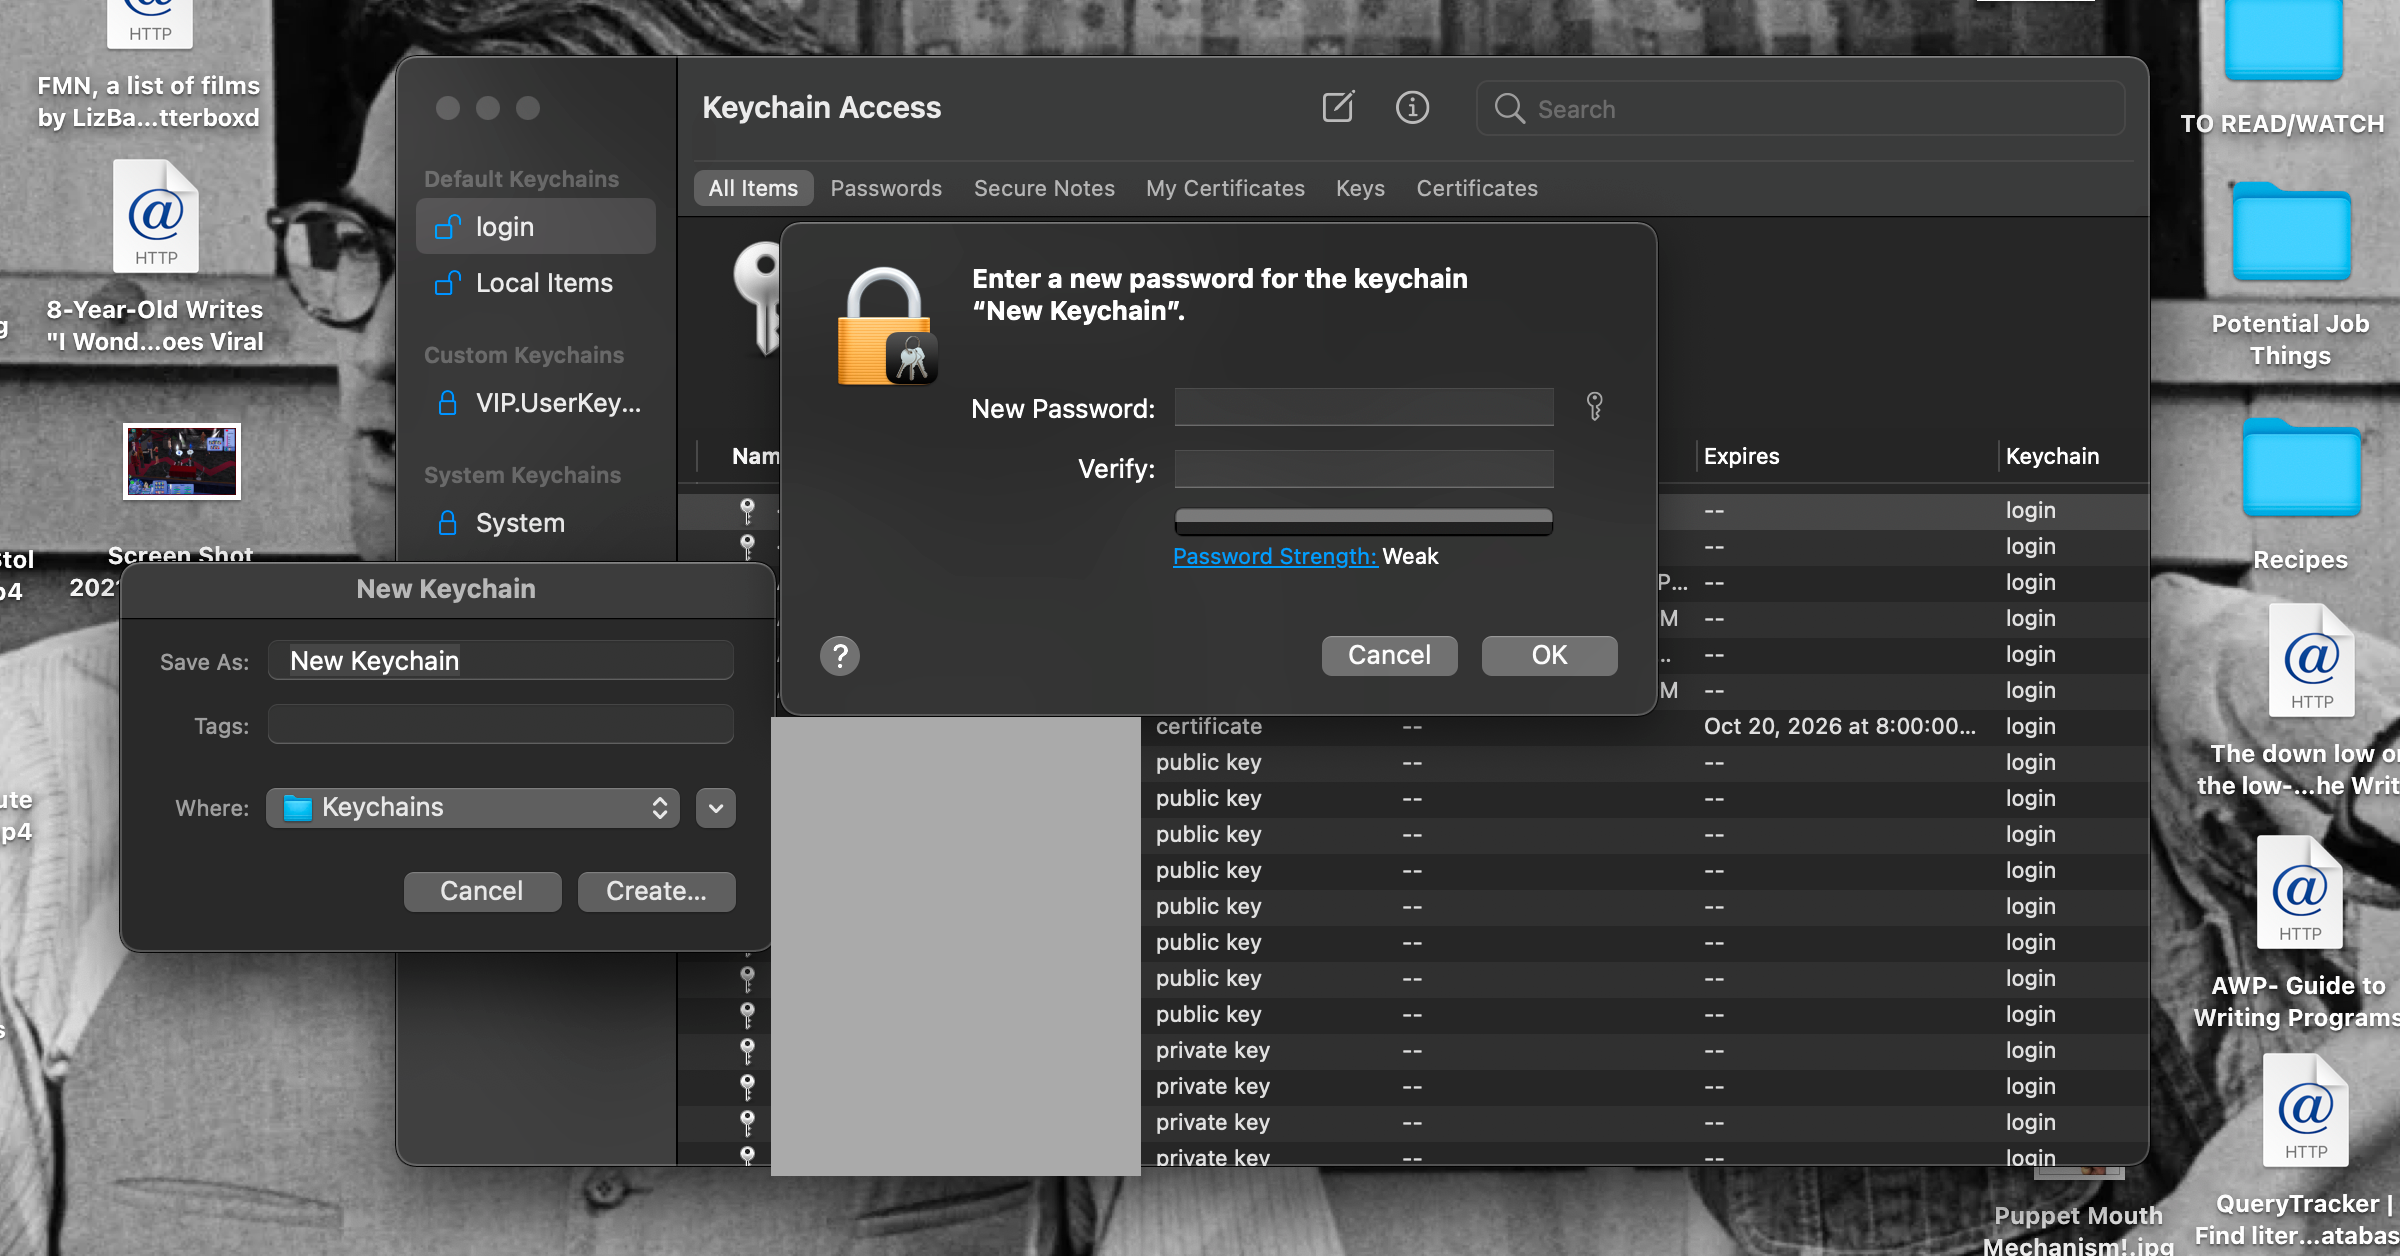Click the info icon in toolbar
2400x1256 pixels.
pyautogui.click(x=1412, y=107)
